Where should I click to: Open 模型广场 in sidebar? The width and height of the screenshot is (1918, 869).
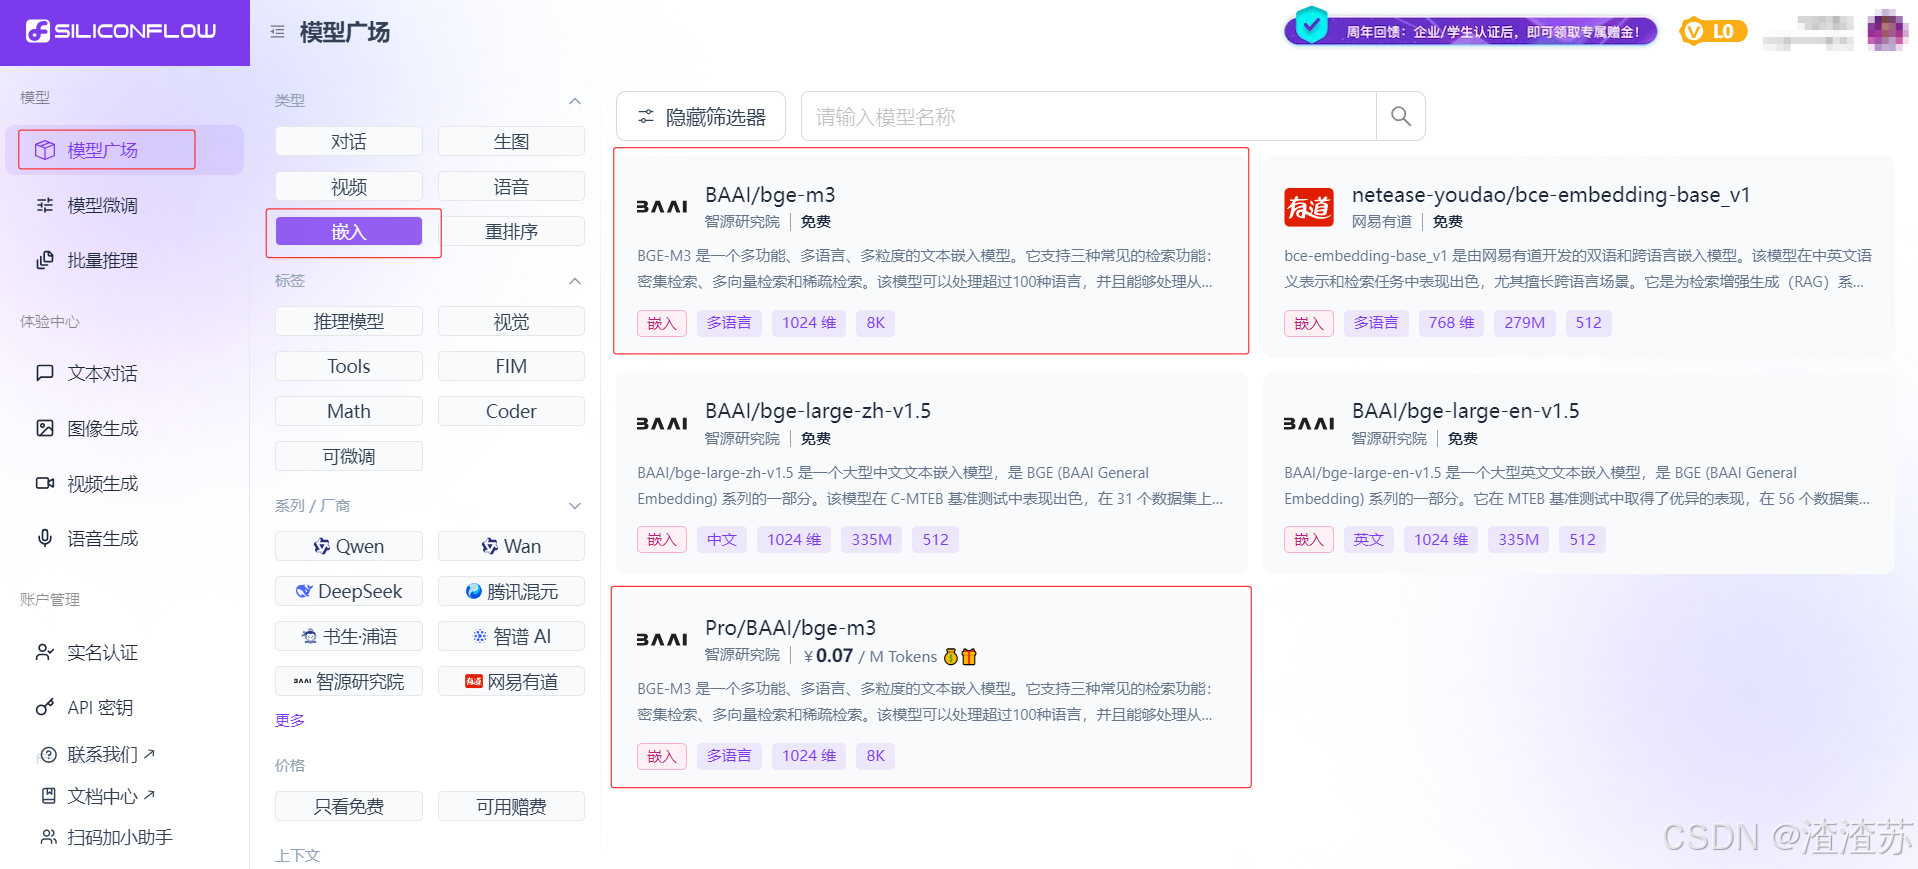(x=125, y=150)
